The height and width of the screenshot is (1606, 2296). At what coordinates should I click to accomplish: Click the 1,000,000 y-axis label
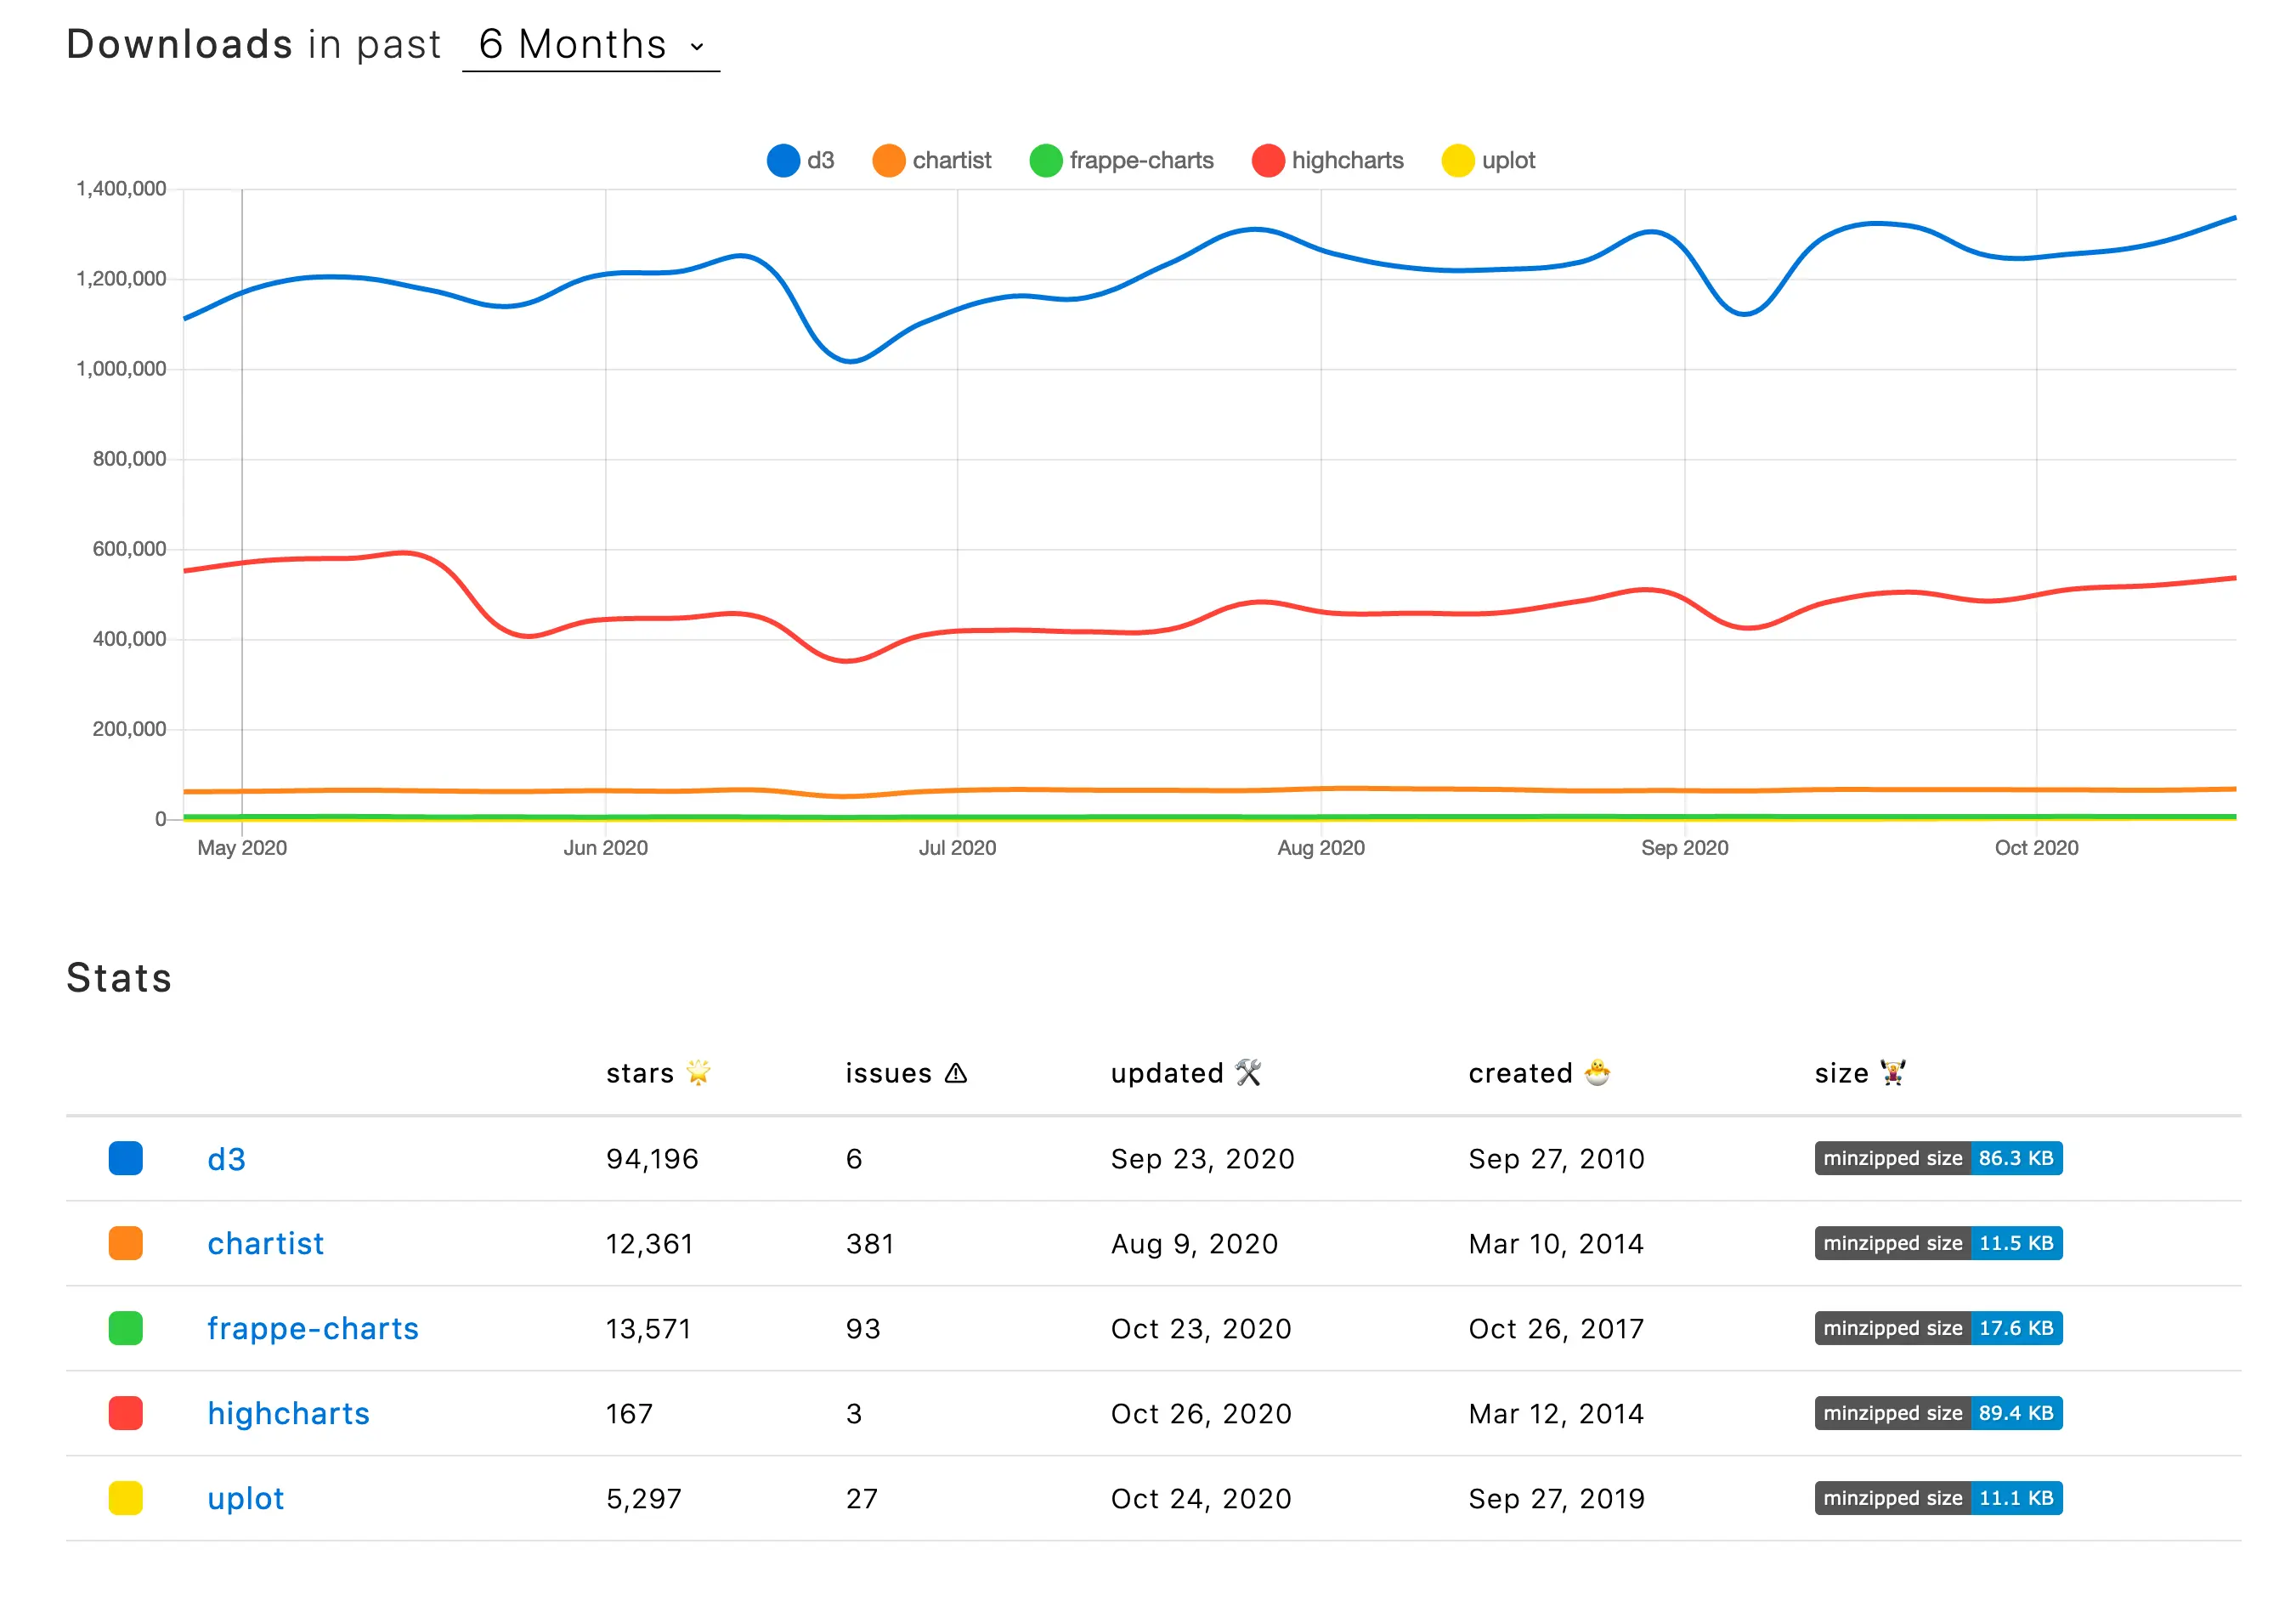(121, 369)
